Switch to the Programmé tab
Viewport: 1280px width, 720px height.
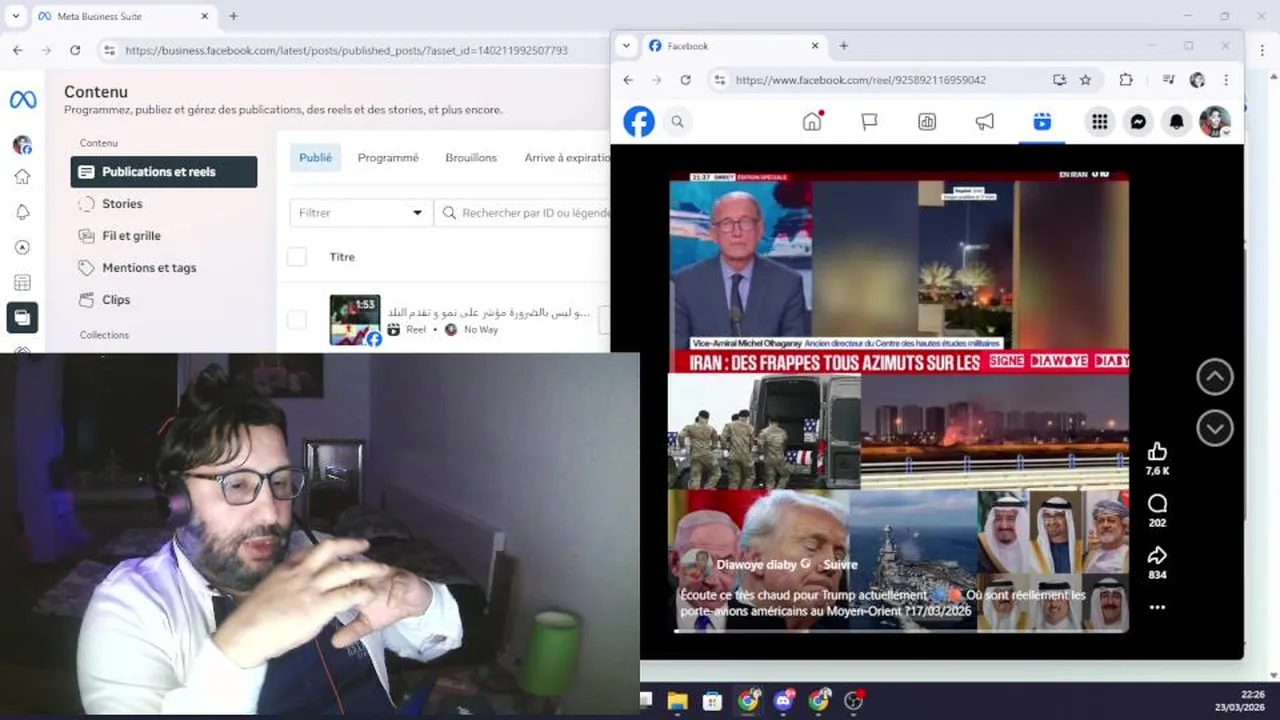tap(388, 158)
